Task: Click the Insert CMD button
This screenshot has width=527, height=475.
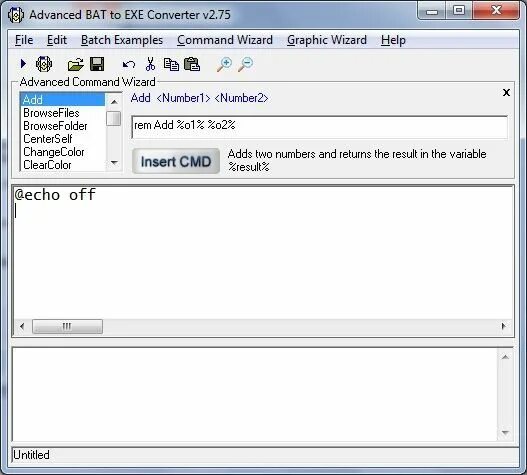Action: tap(176, 161)
